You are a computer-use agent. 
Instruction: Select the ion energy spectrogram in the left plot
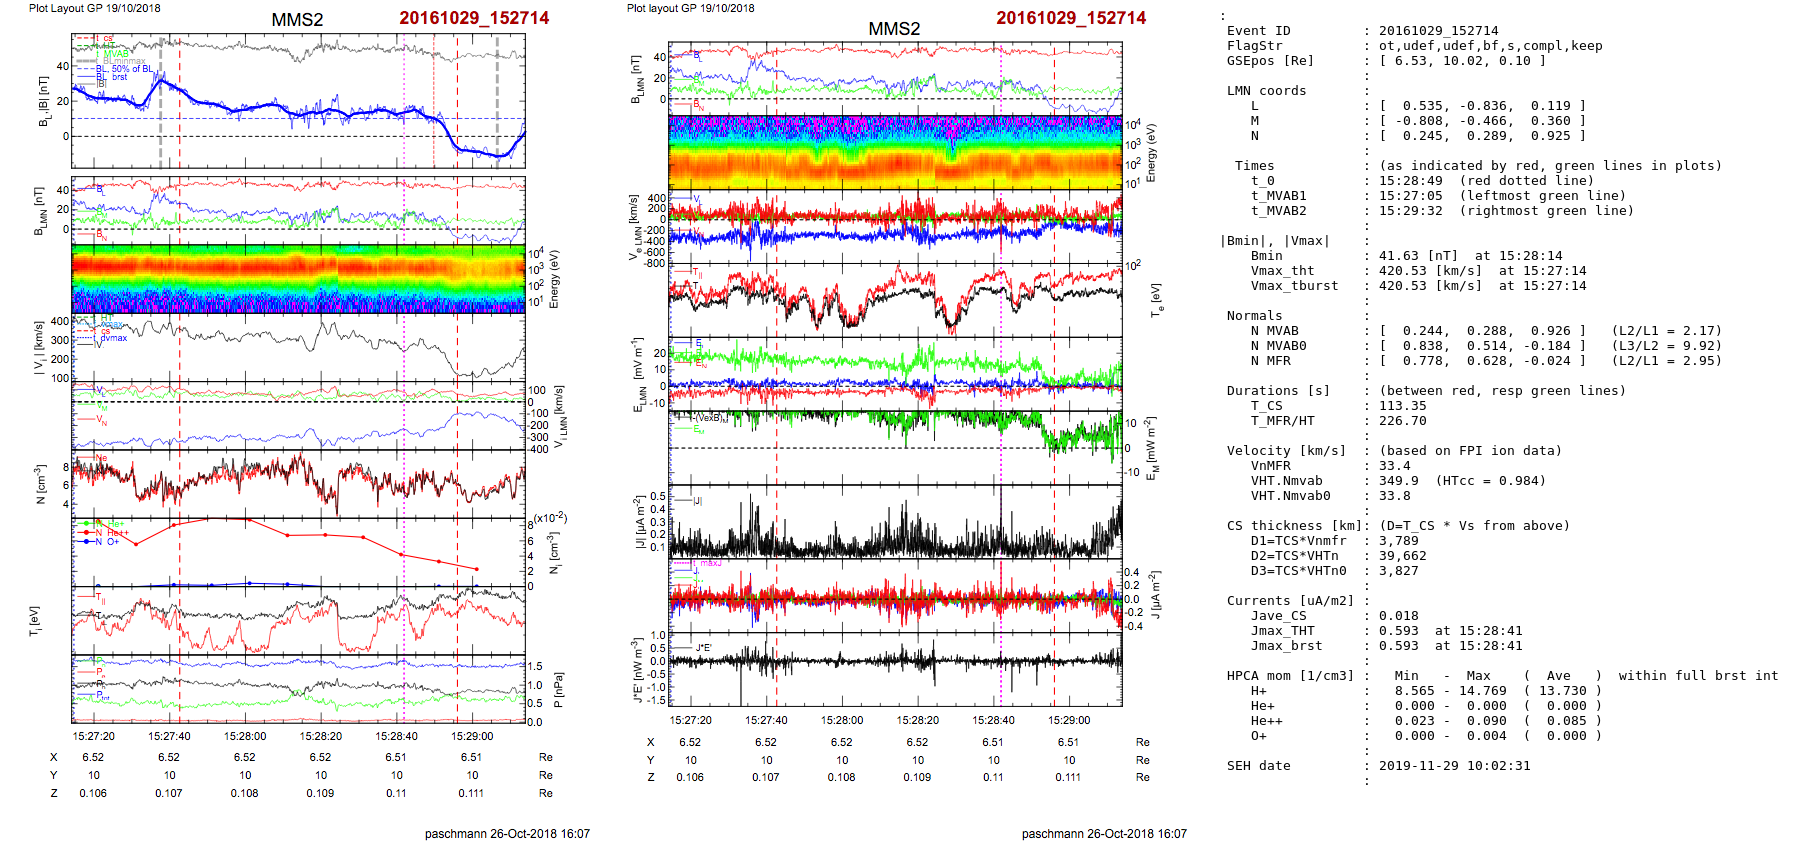[x=298, y=279]
